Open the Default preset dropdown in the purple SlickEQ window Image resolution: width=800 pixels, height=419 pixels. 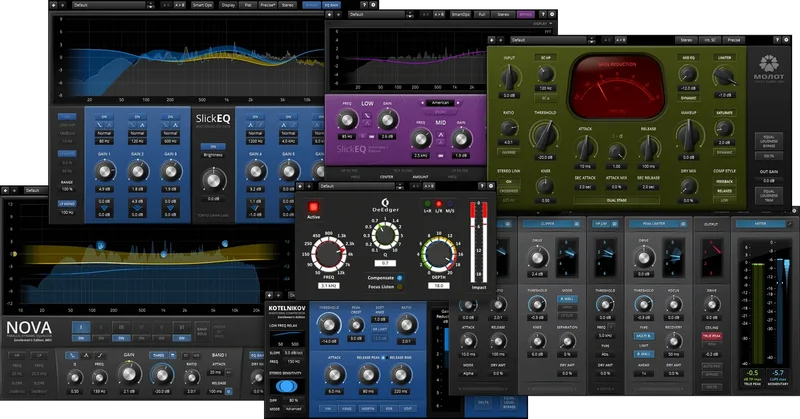pos(378,14)
